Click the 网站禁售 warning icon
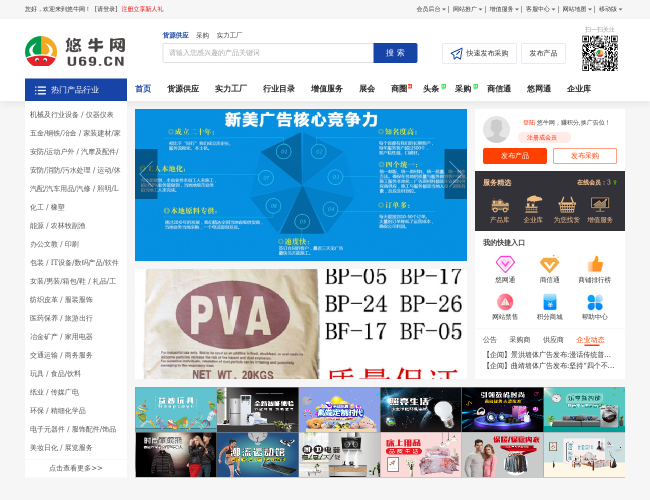This screenshot has height=500, width=650. [x=505, y=301]
